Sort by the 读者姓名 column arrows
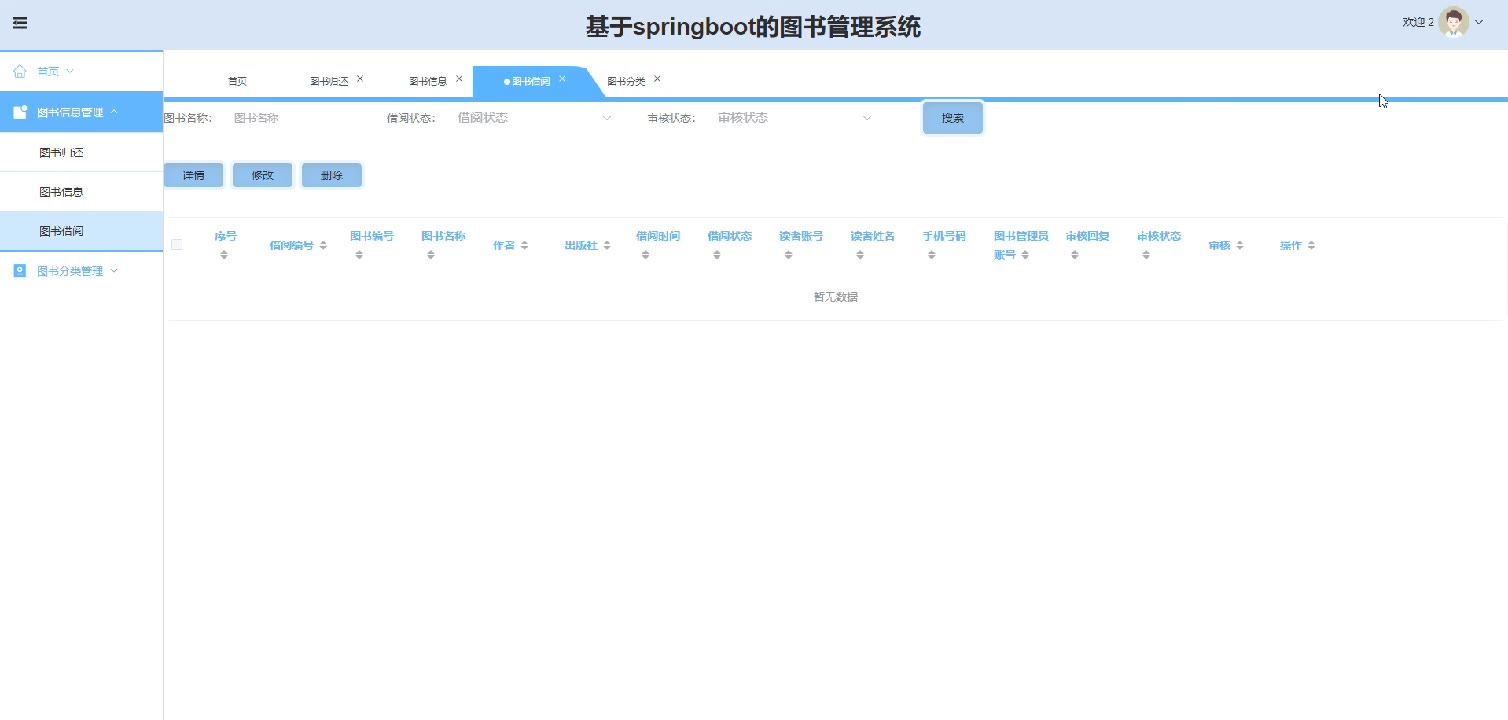This screenshot has height=720, width=1508. (860, 255)
